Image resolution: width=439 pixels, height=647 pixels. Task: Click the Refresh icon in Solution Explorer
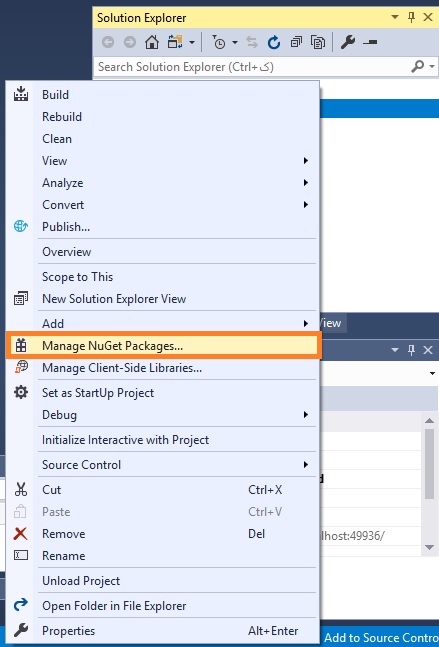point(274,42)
